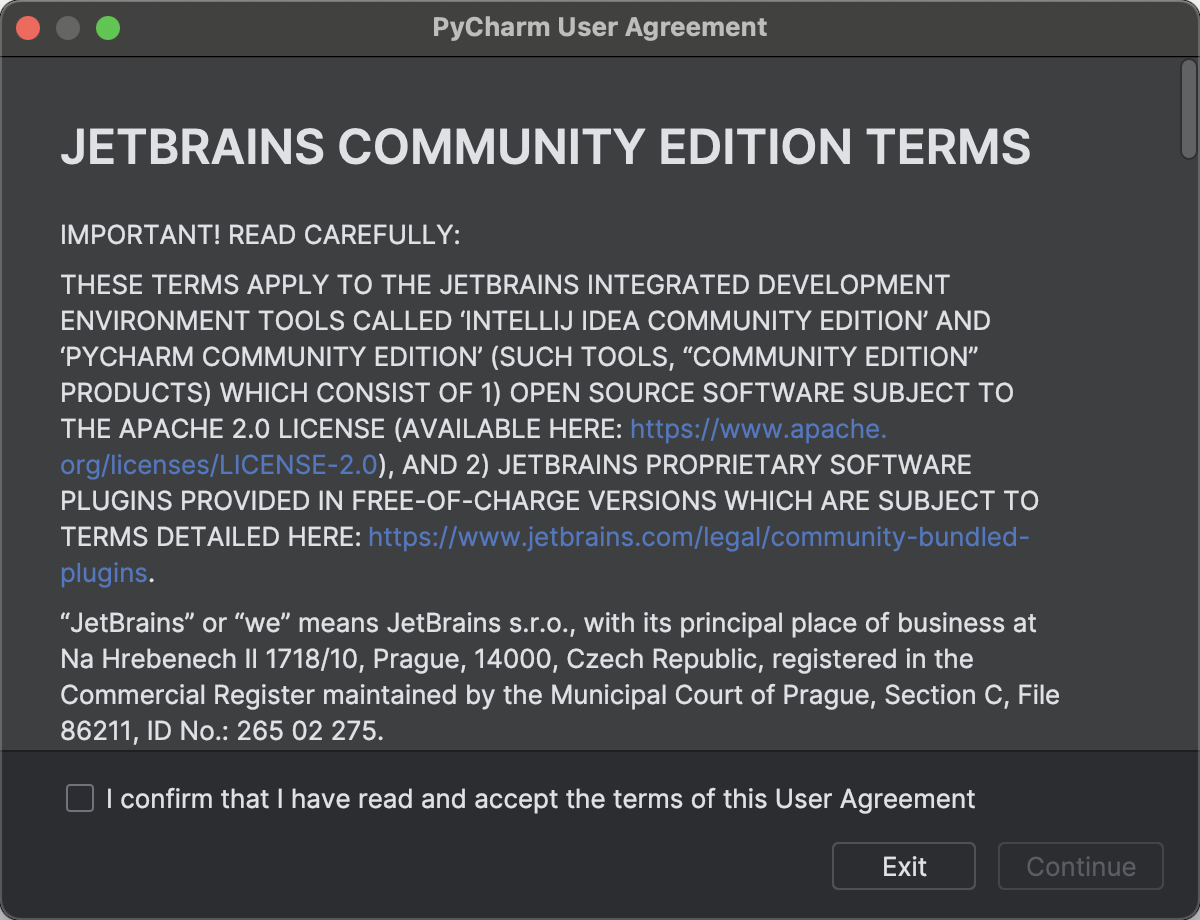The width and height of the screenshot is (1200, 920).
Task: Open the community-bundled-plugins terms link
Action: pos(699,537)
